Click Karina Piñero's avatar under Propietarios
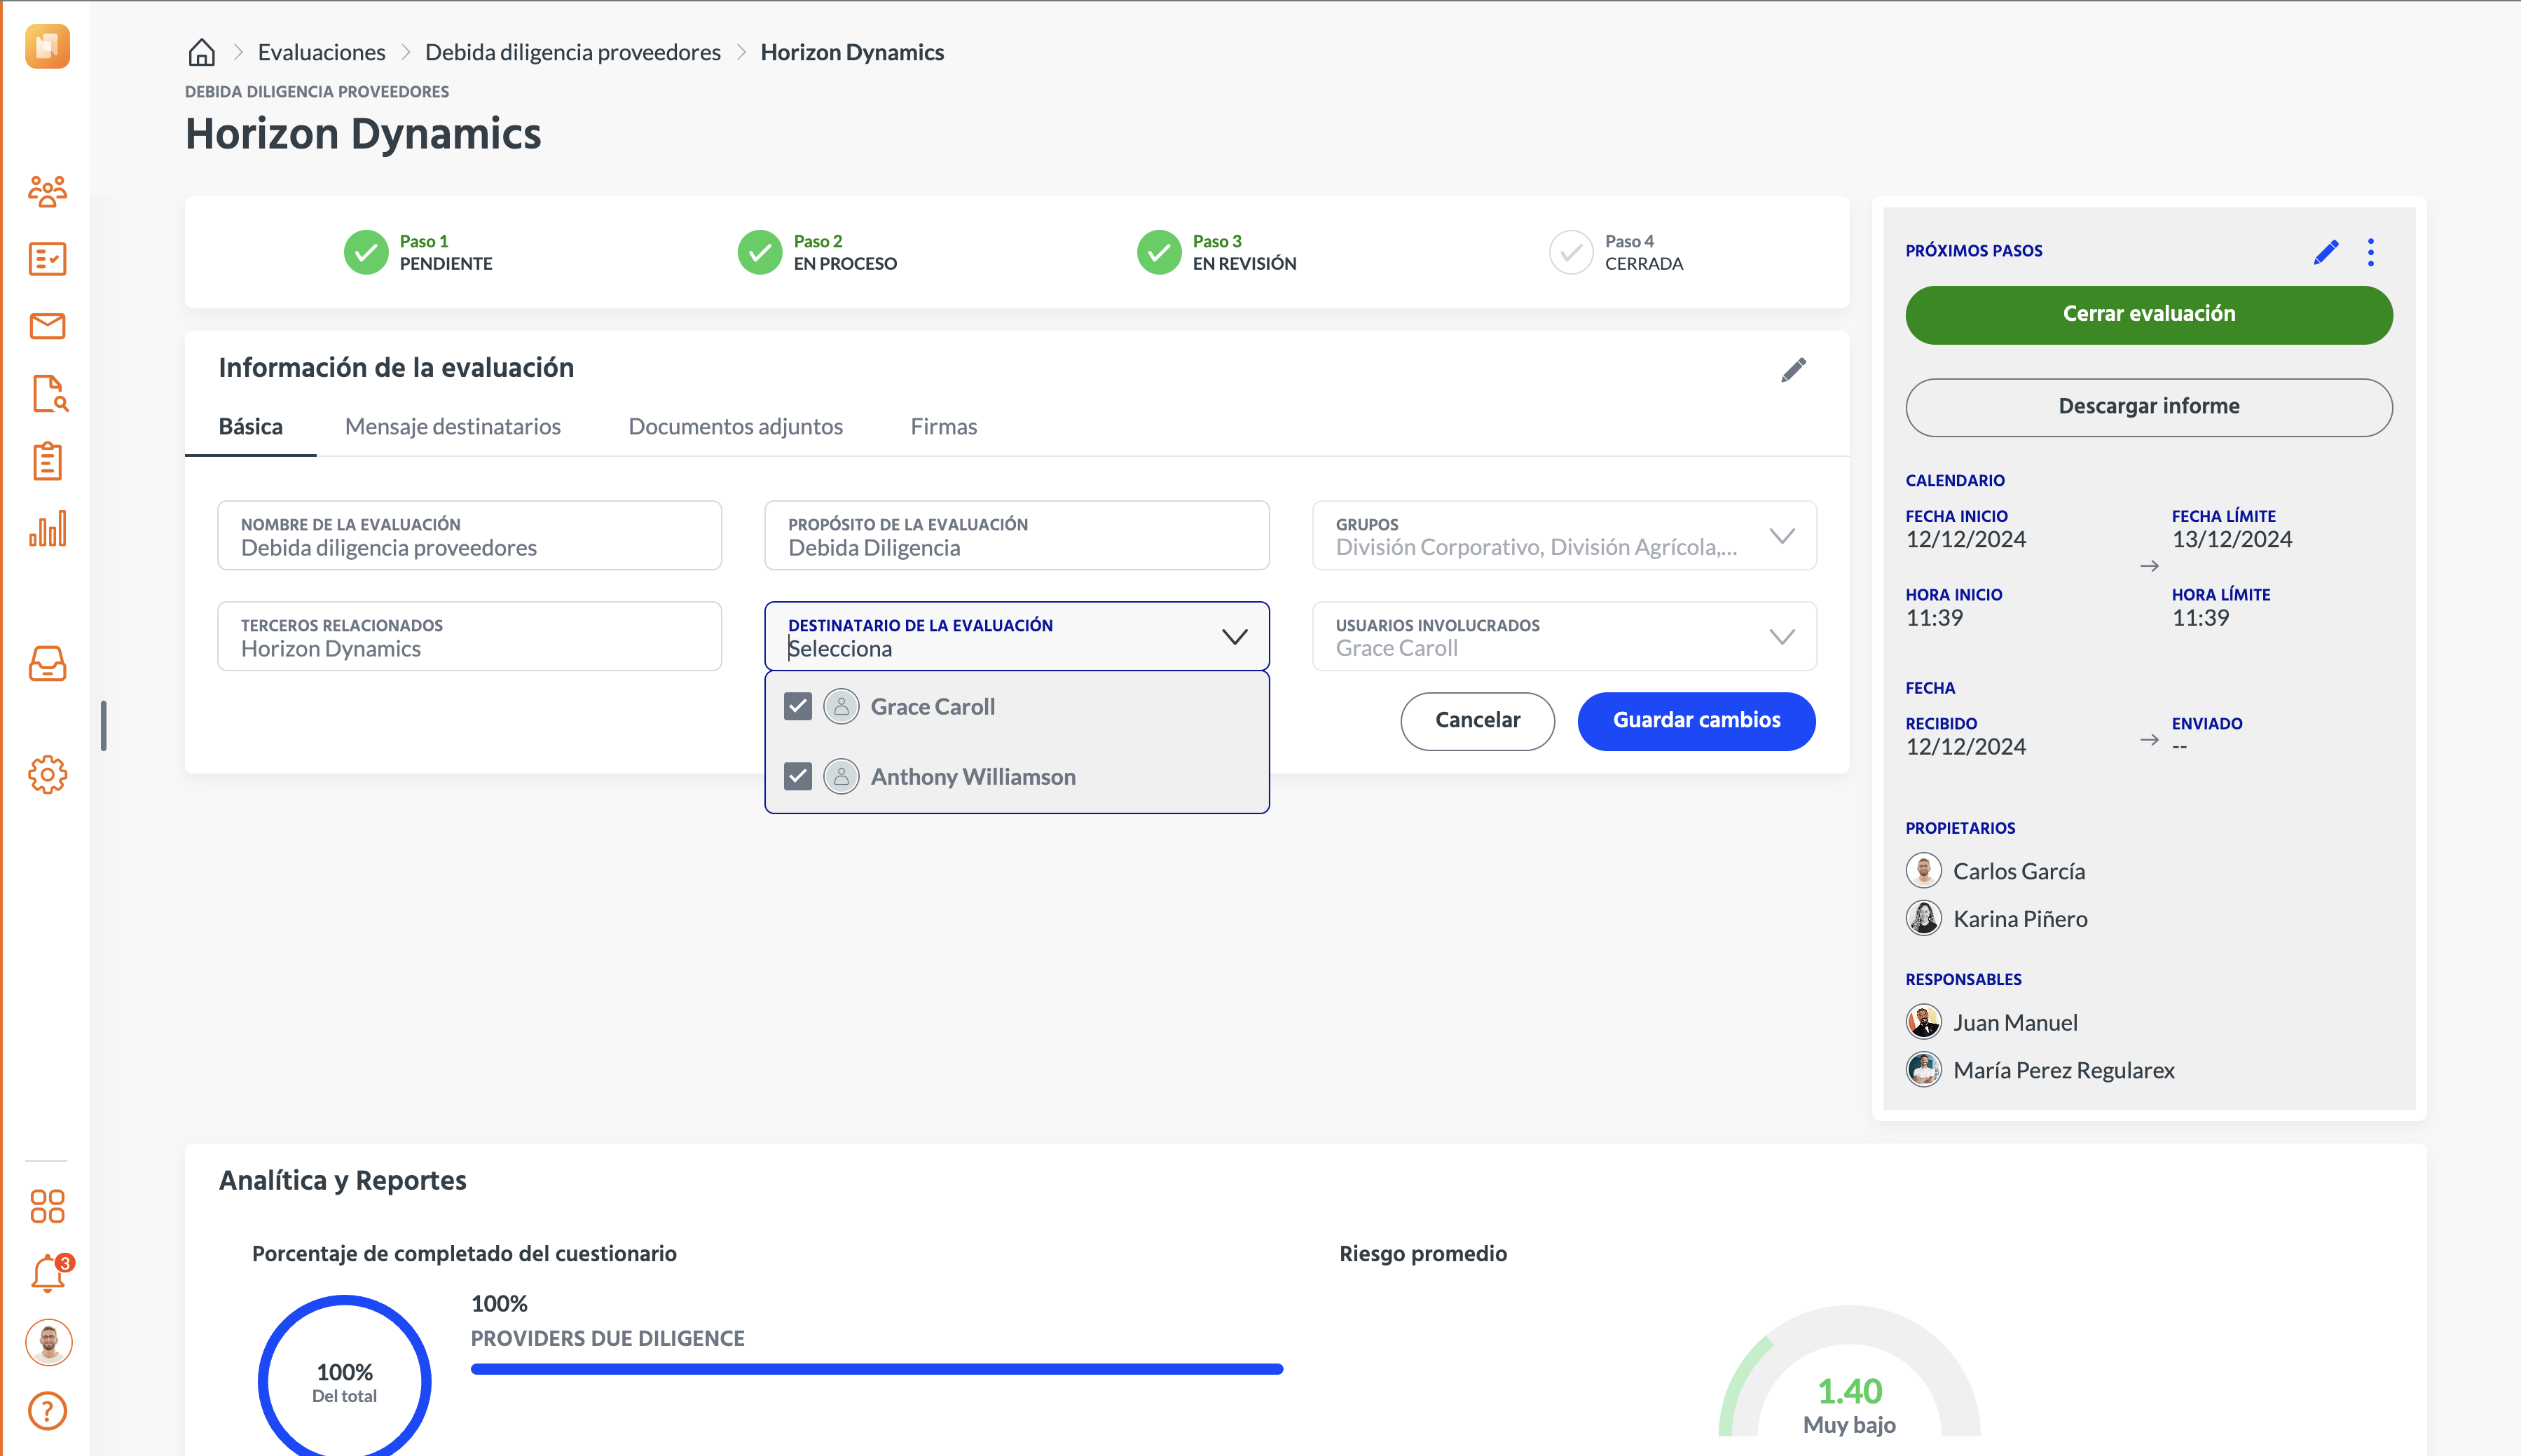2521x1456 pixels. tap(1924, 918)
